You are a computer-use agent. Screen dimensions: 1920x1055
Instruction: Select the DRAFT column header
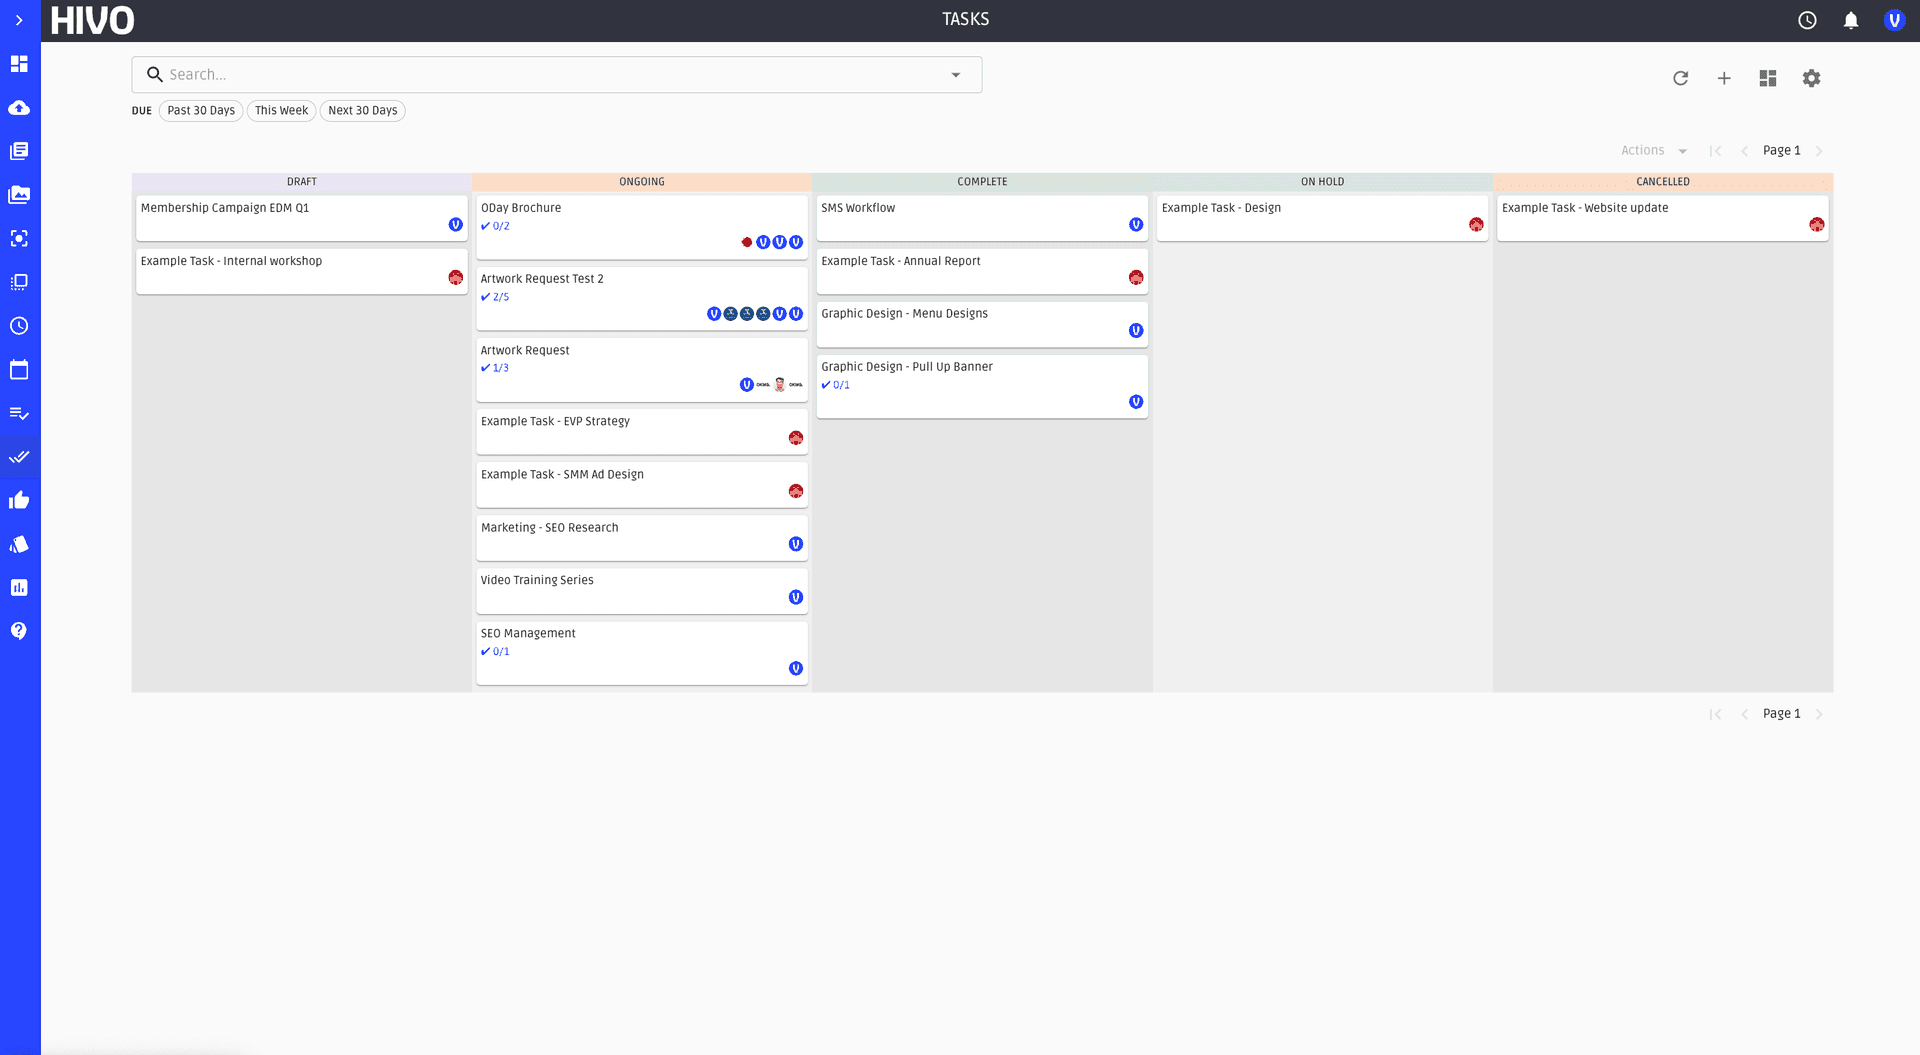pyautogui.click(x=302, y=182)
